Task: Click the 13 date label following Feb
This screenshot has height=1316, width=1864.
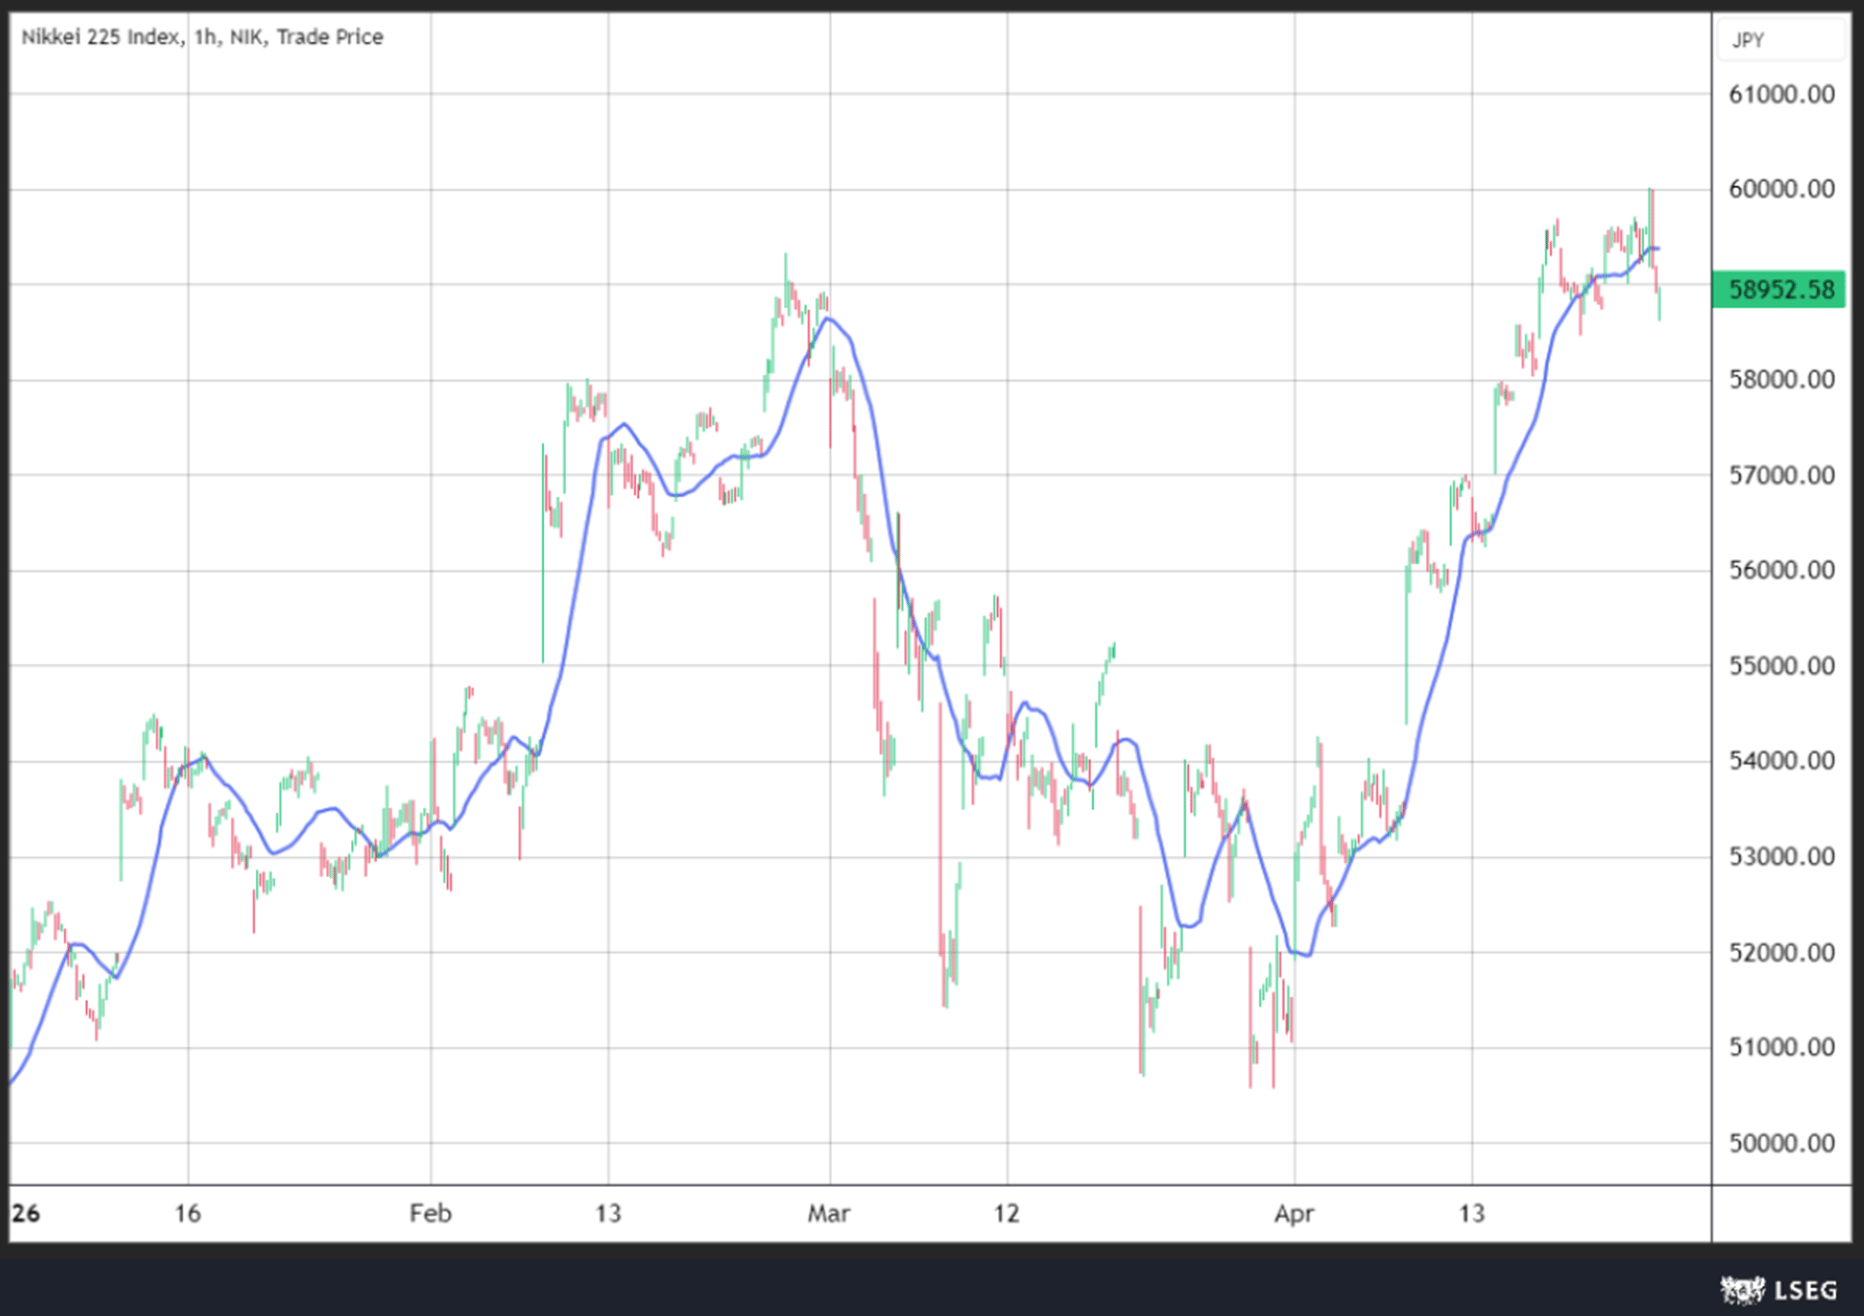Action: point(608,1214)
